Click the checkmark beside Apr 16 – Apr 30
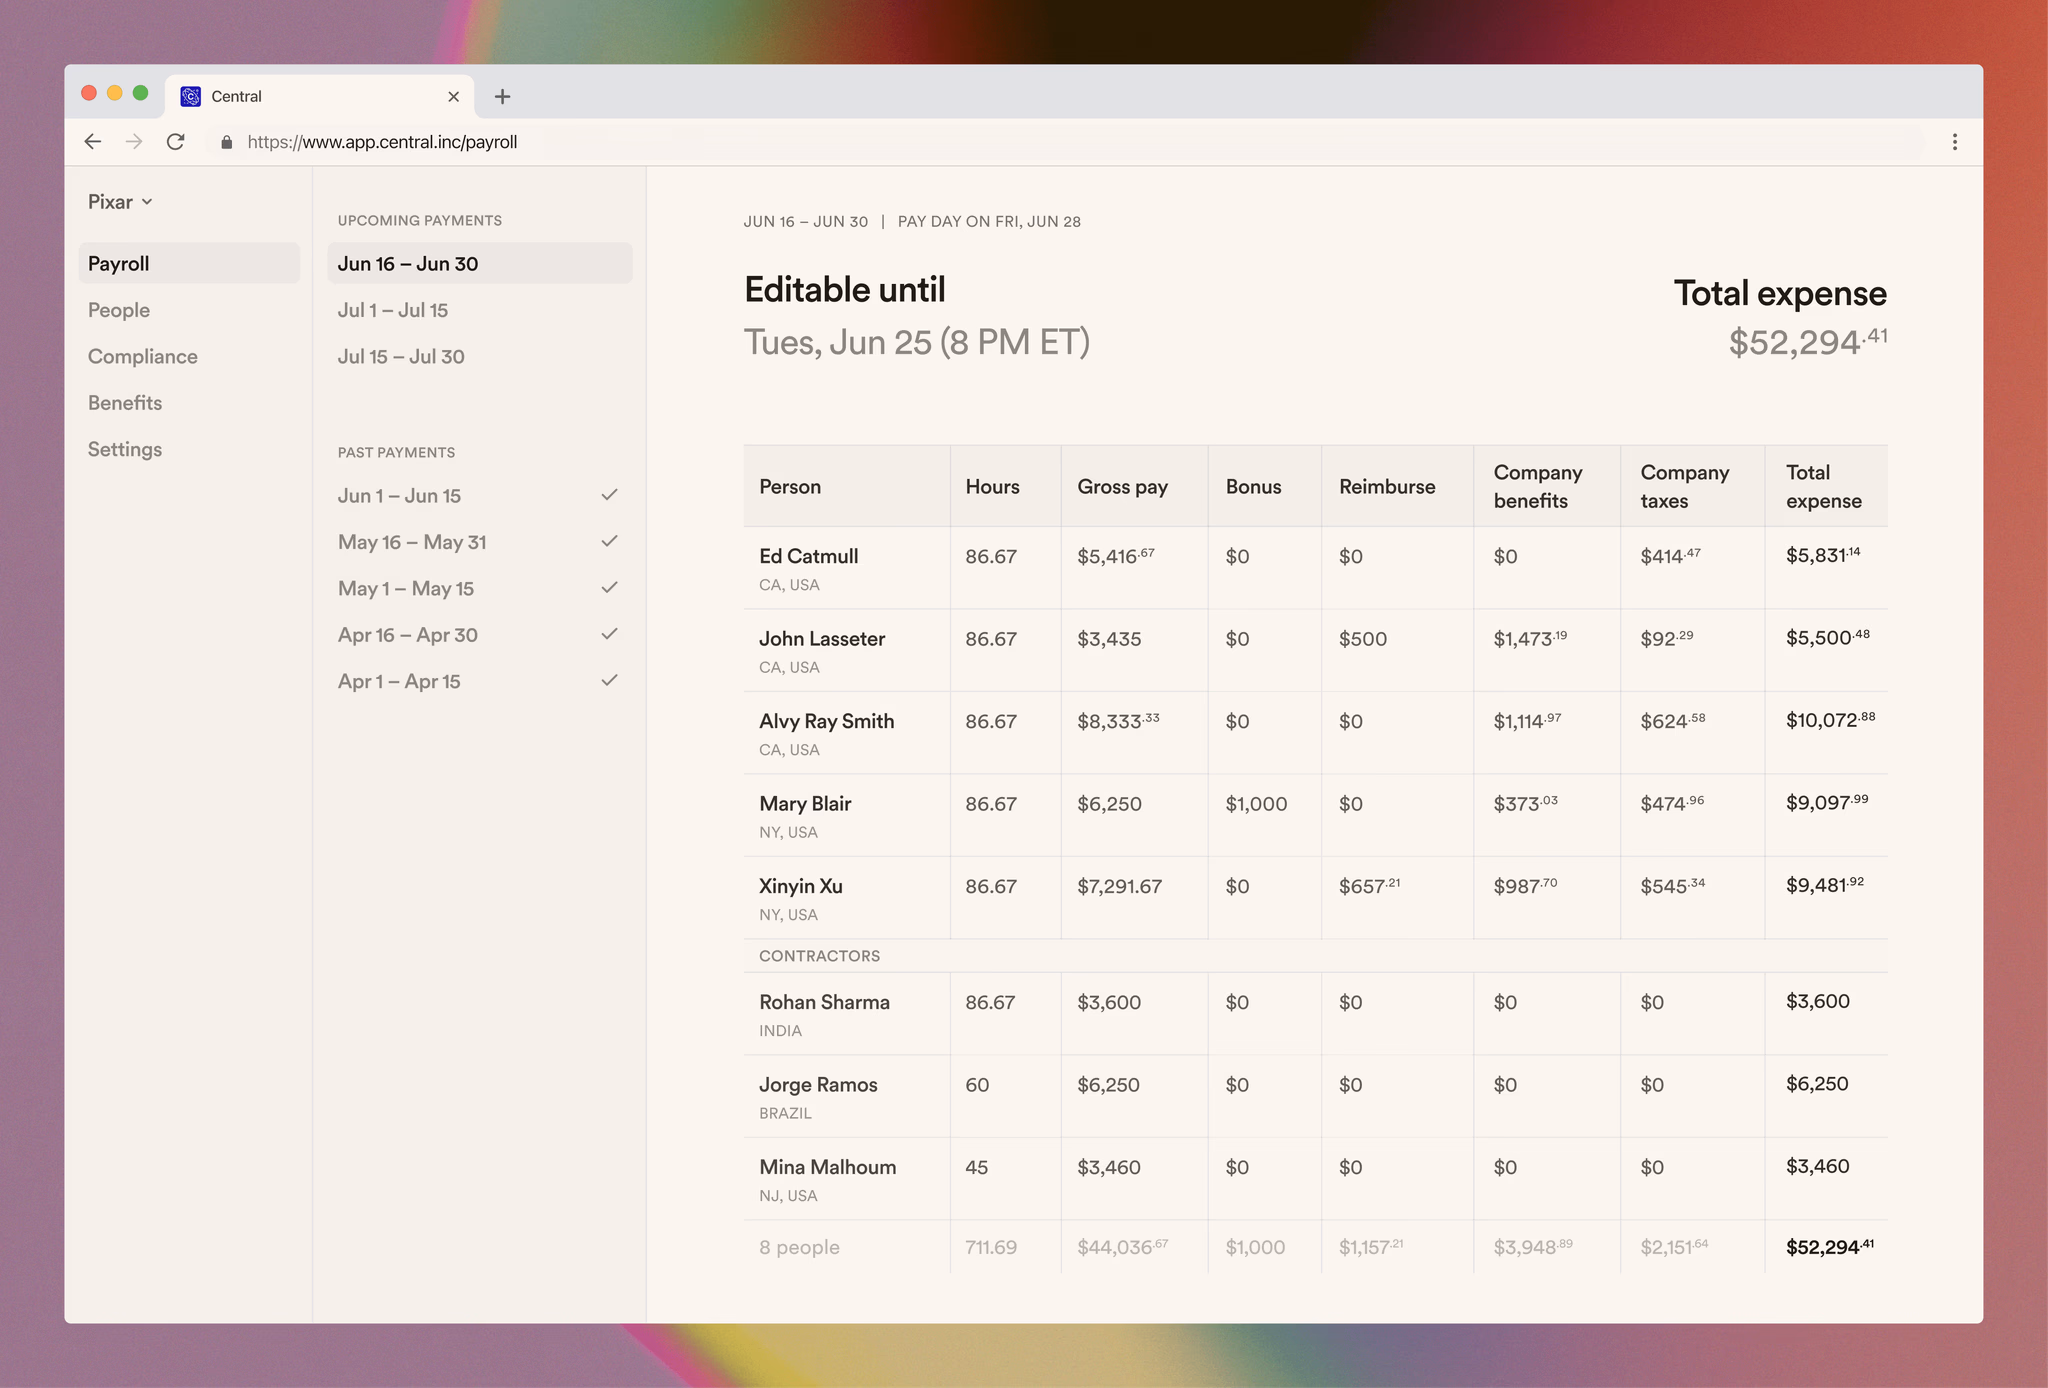 click(x=609, y=634)
